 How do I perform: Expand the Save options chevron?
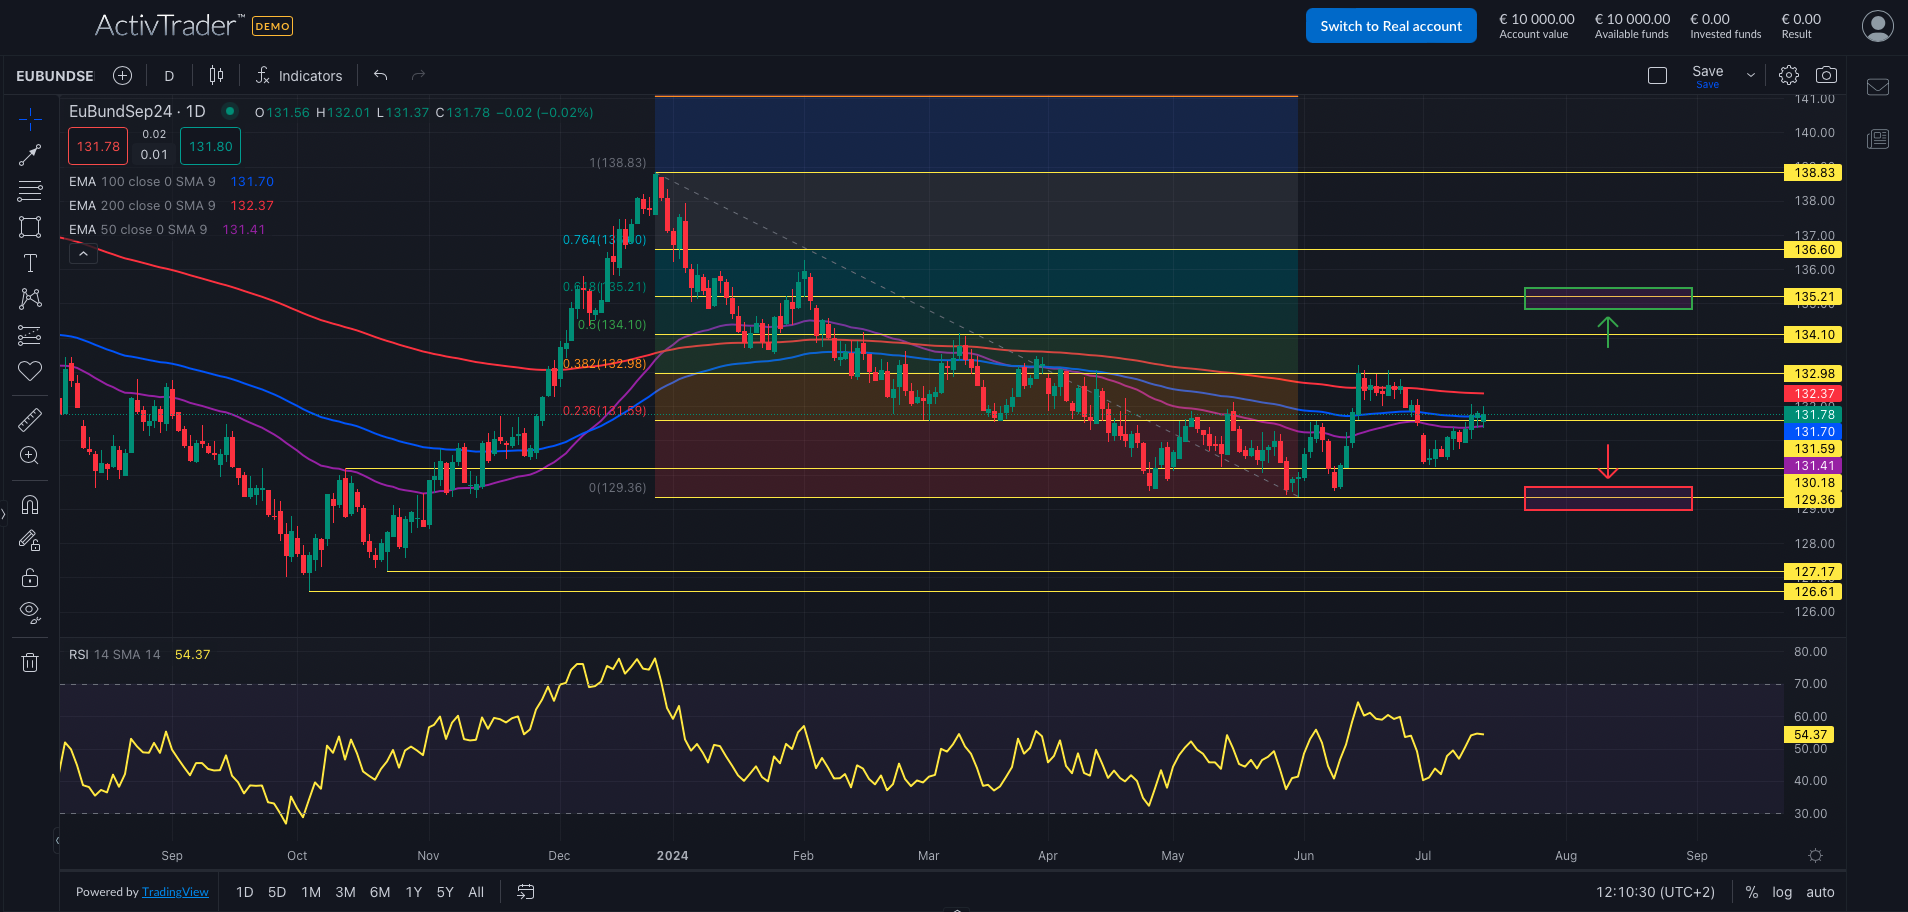(1750, 74)
